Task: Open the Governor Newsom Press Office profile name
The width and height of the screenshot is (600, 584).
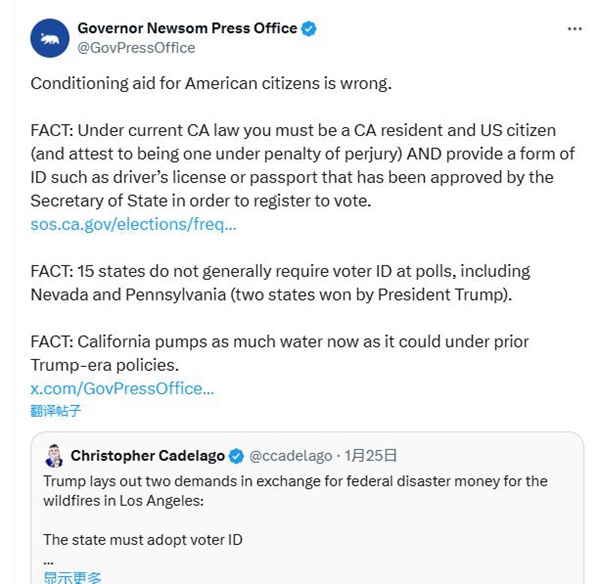Action: click(x=187, y=29)
